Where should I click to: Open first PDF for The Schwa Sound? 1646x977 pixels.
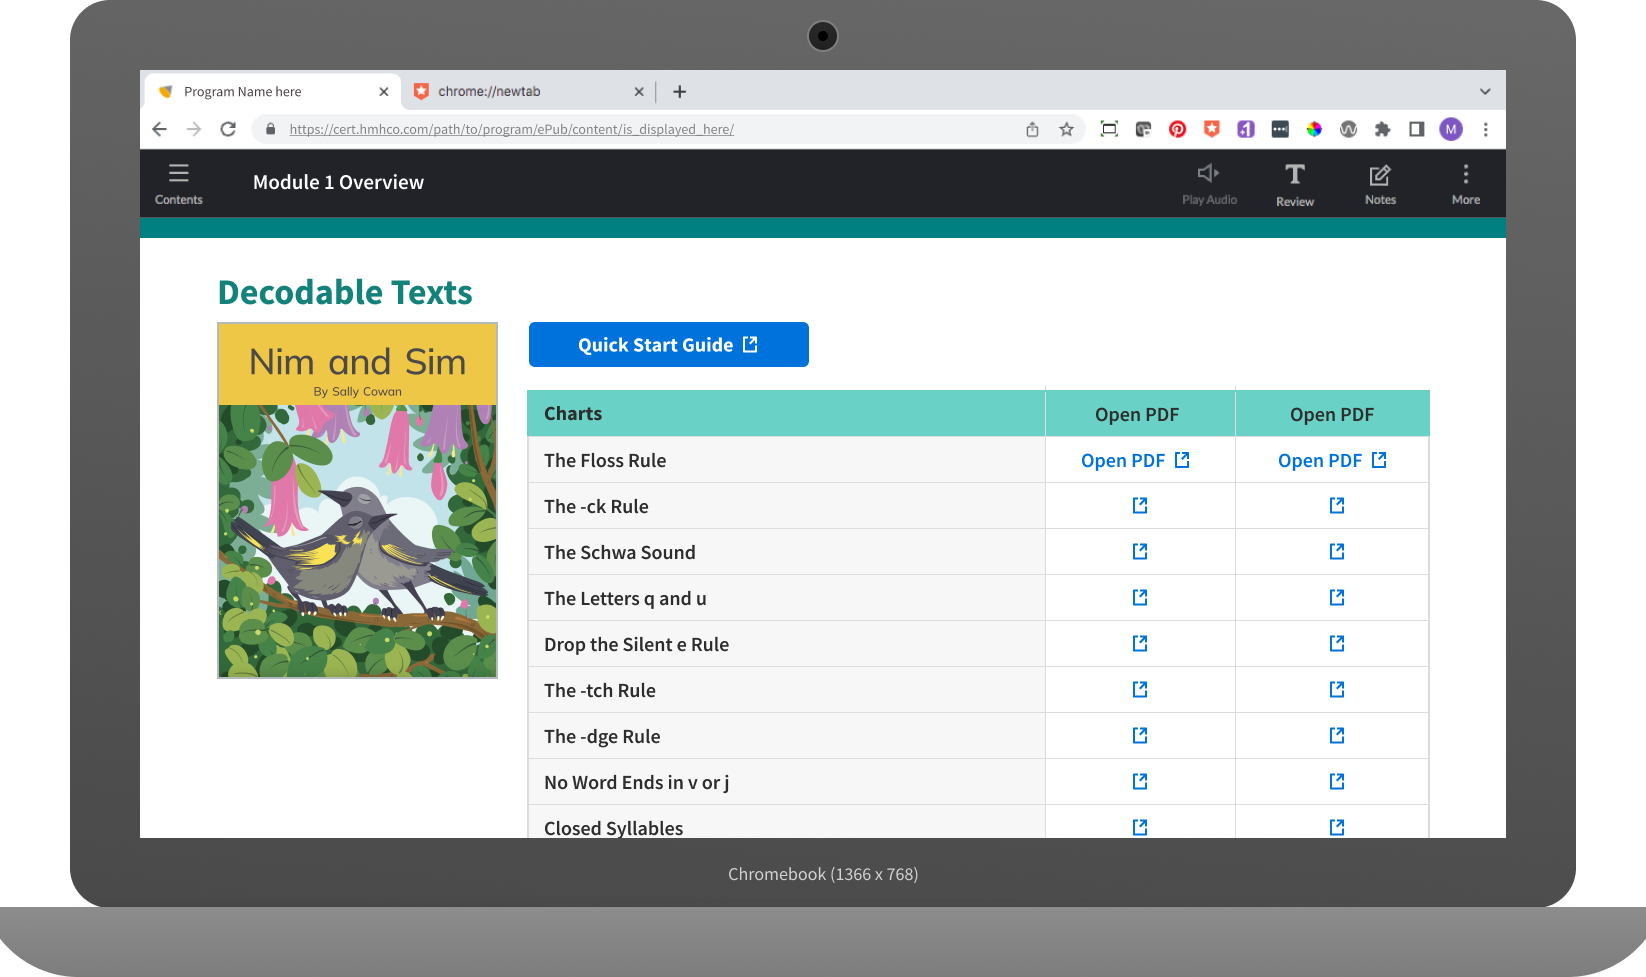pos(1140,552)
